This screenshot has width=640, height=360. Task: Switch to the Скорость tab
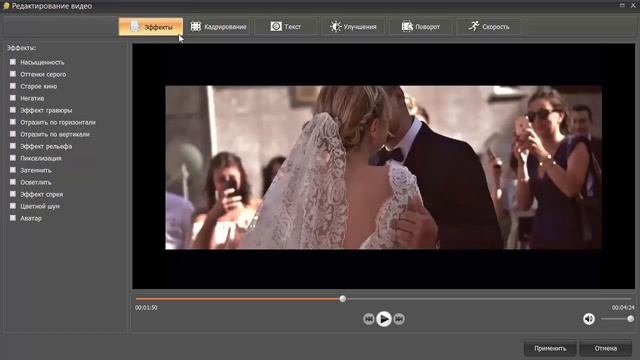click(489, 27)
